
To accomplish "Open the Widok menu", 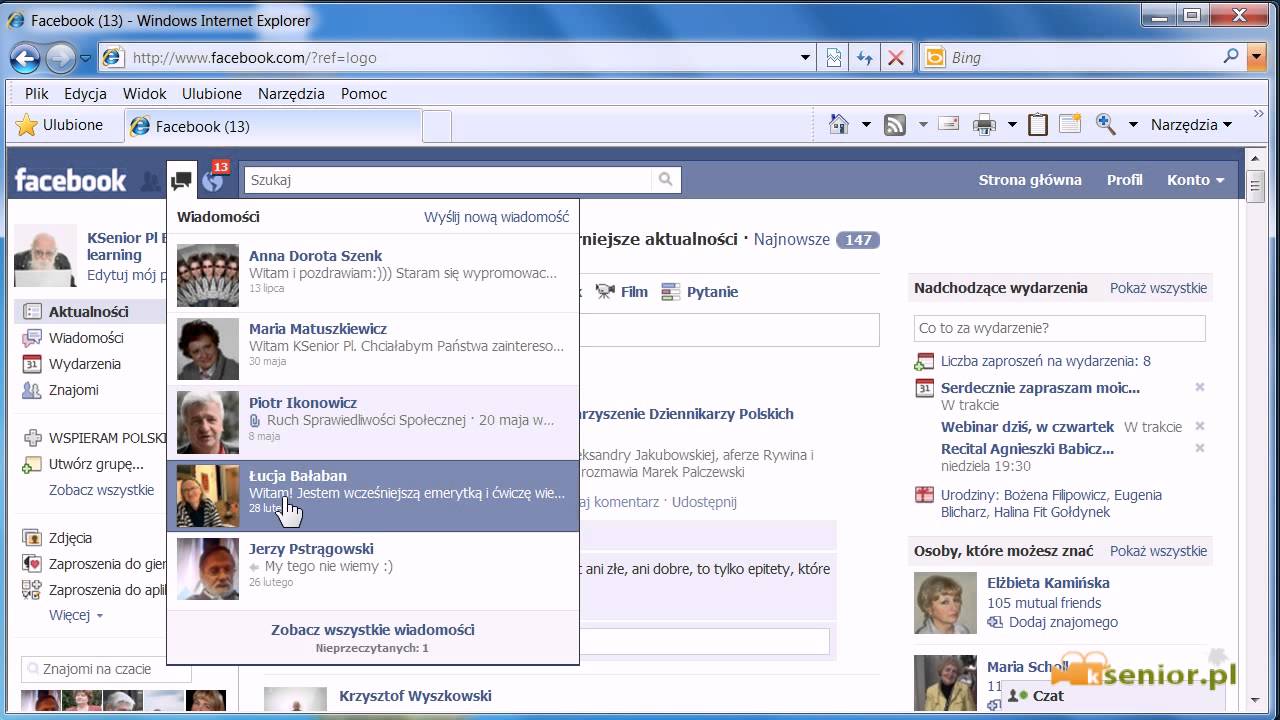I will click(x=145, y=93).
